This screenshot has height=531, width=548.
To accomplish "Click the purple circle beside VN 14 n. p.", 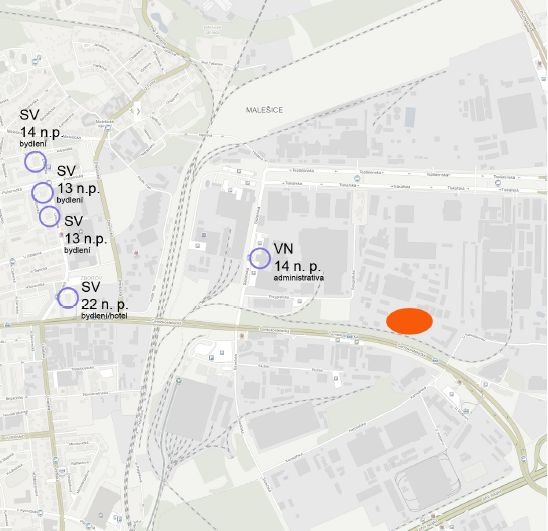I will tap(260, 258).
